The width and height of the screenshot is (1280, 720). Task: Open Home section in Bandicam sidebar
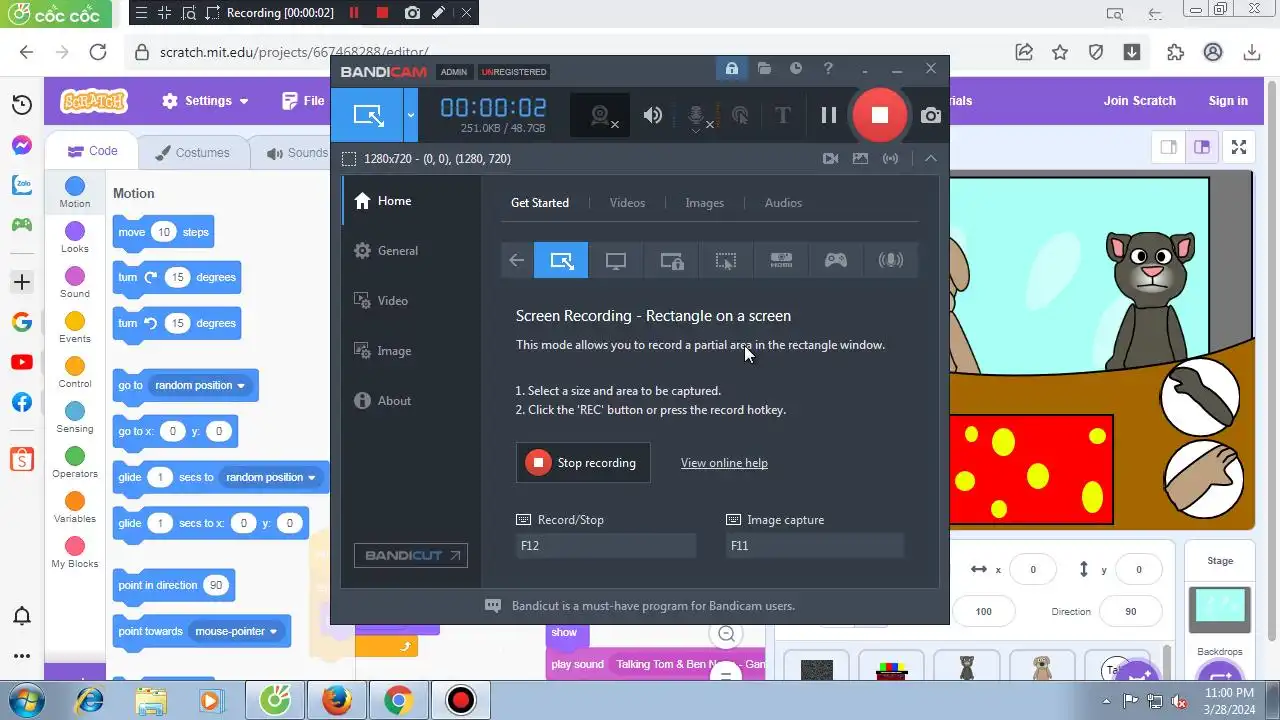(411, 201)
